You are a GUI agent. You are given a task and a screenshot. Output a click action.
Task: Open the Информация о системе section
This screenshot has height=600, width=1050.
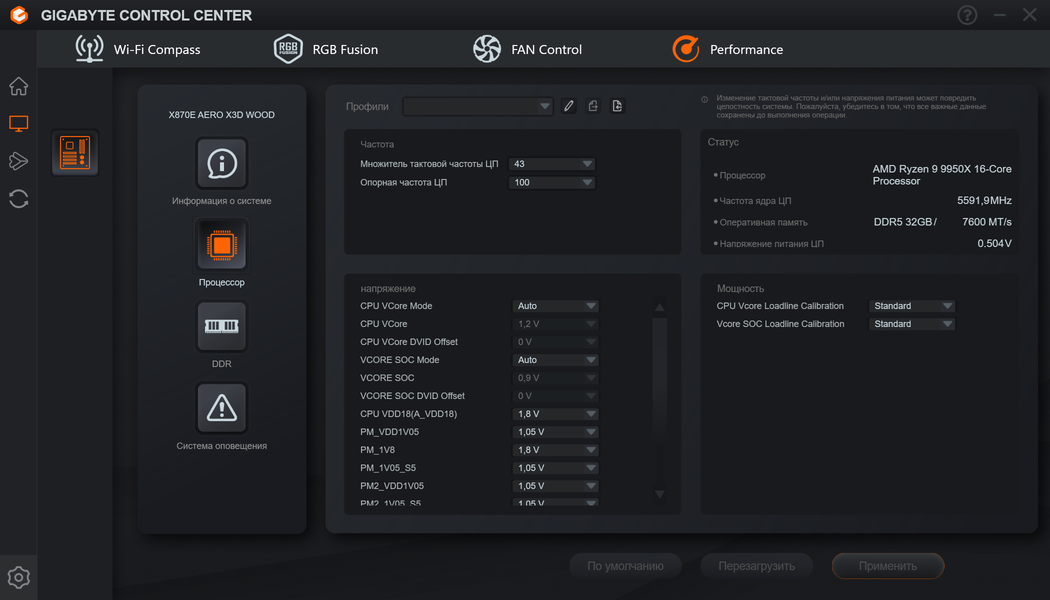tap(221, 163)
